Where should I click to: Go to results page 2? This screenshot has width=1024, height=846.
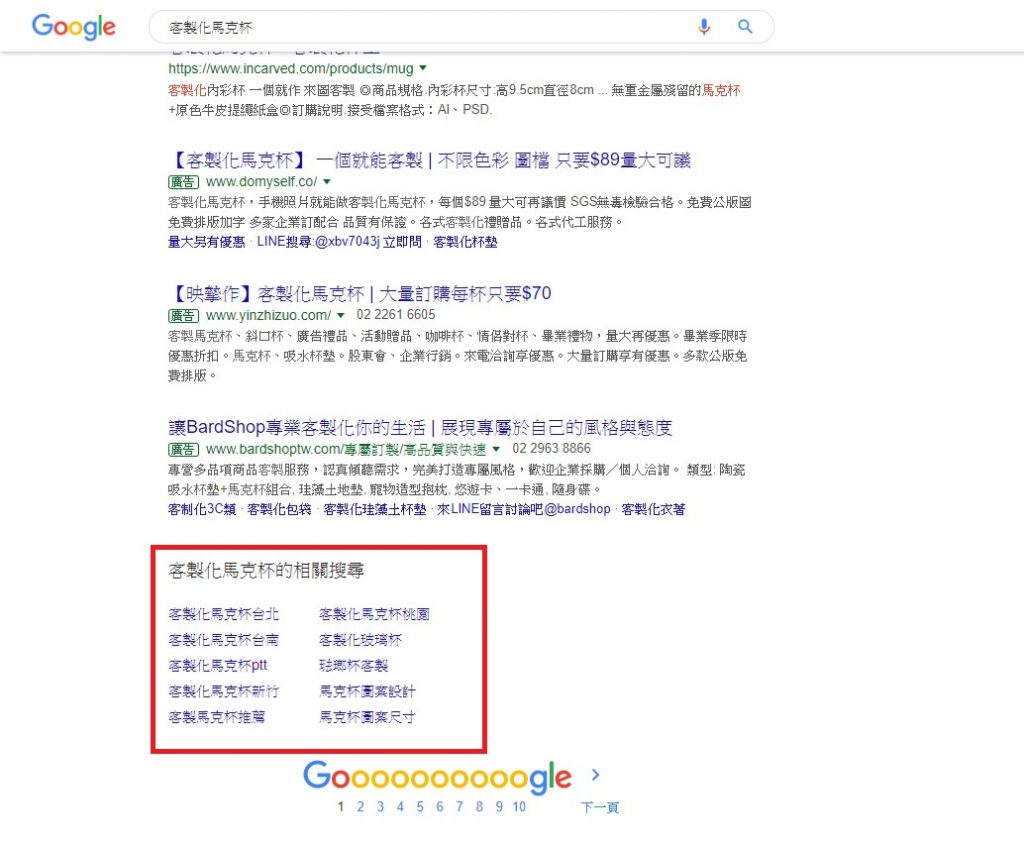pyautogui.click(x=360, y=807)
